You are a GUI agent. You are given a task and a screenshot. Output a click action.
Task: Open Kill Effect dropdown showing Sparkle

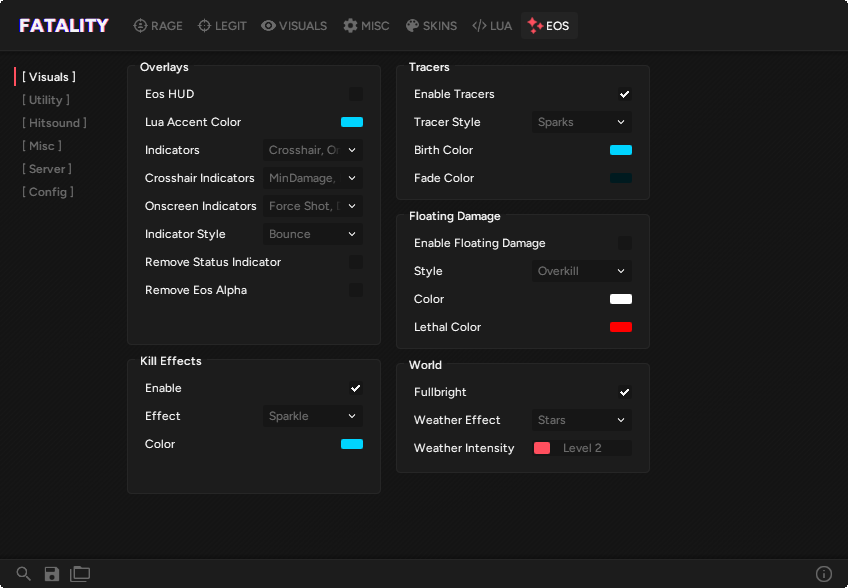click(313, 416)
